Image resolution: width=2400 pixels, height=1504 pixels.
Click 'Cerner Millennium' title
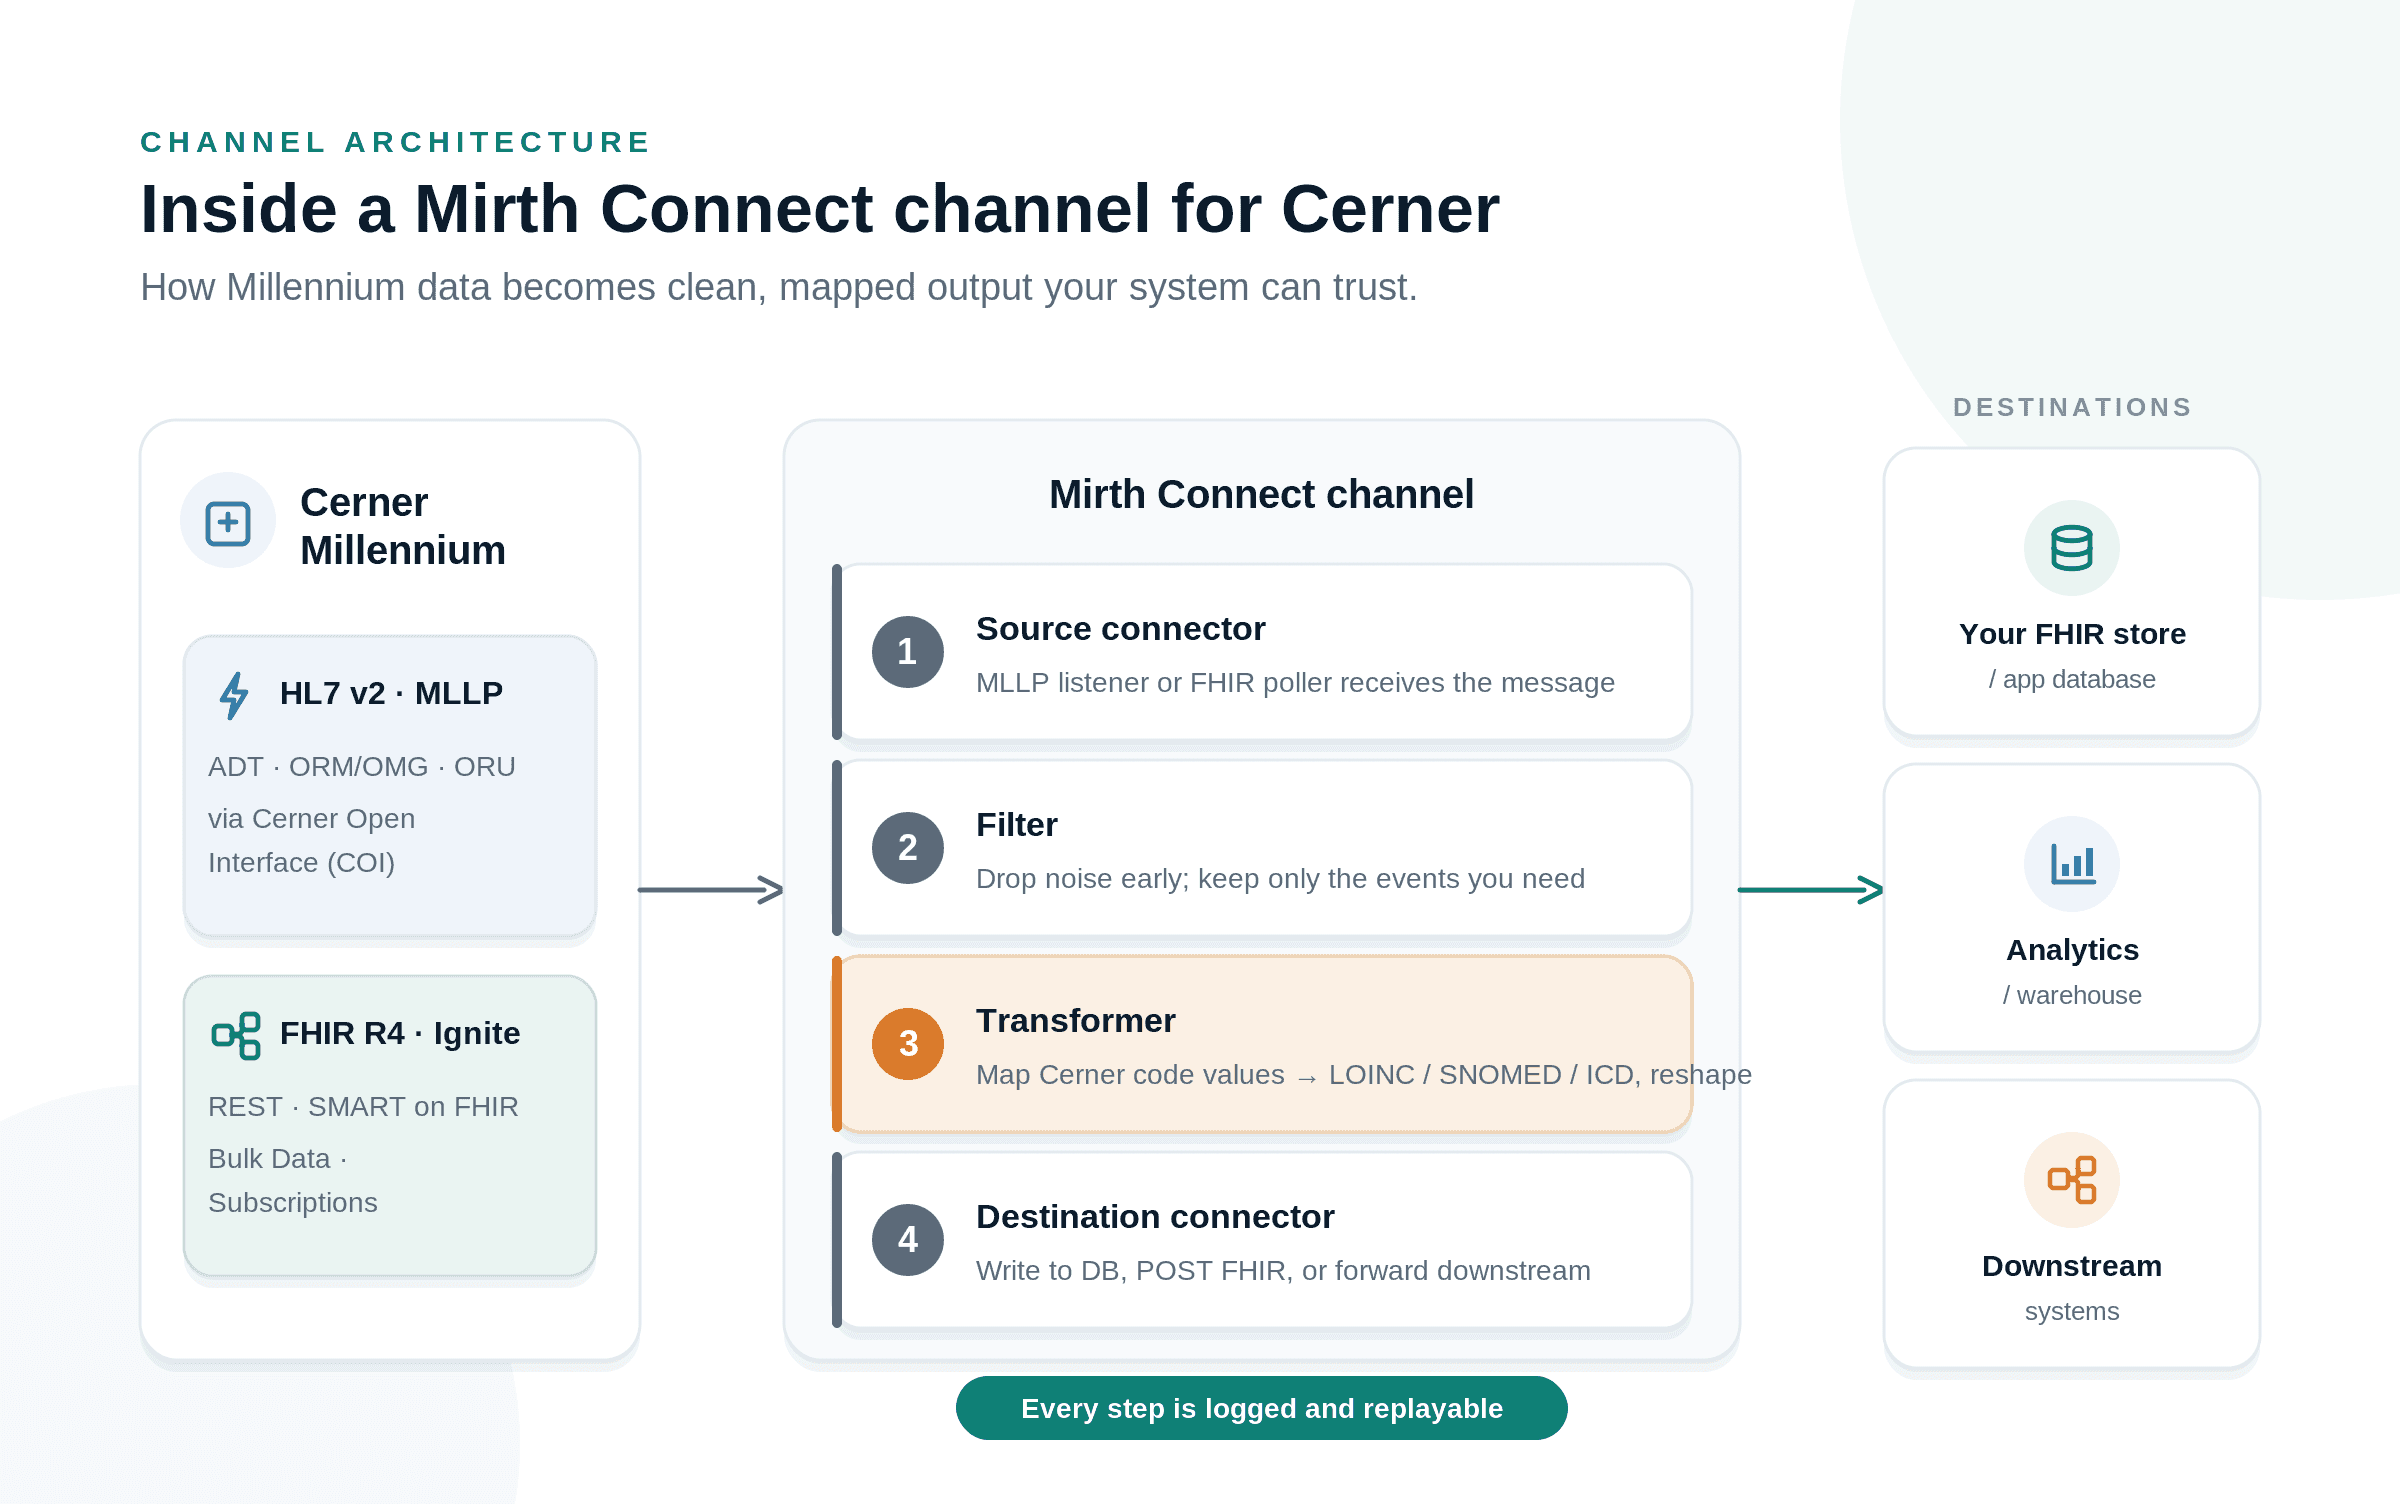pyautogui.click(x=403, y=526)
